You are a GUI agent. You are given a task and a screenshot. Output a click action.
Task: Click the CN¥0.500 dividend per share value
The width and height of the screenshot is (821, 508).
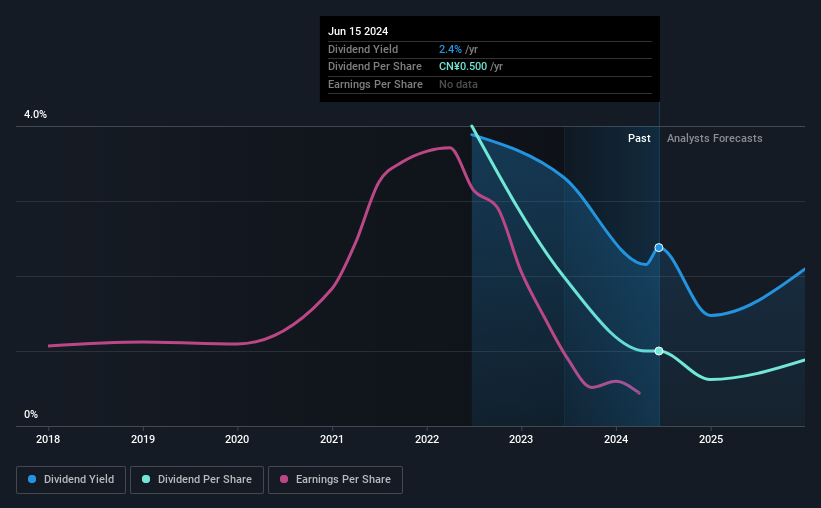(x=463, y=67)
